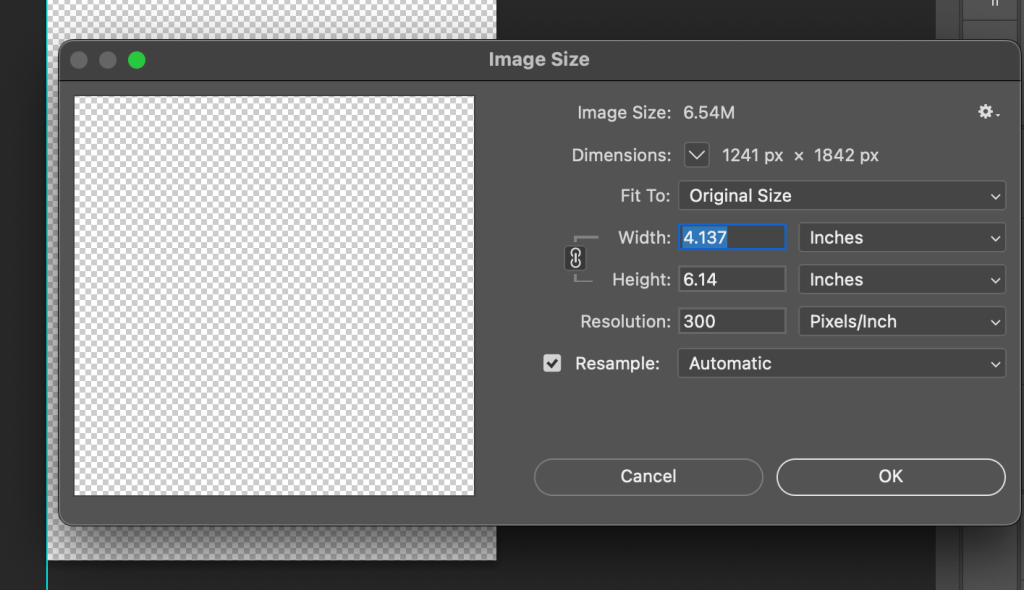Click the green zoom window button
This screenshot has height=590, width=1024.
click(137, 60)
